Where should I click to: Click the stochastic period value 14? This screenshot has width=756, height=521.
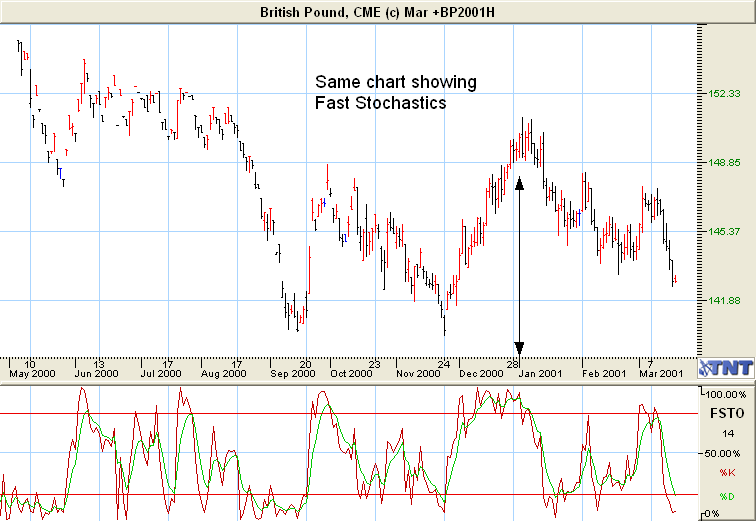(x=728, y=433)
